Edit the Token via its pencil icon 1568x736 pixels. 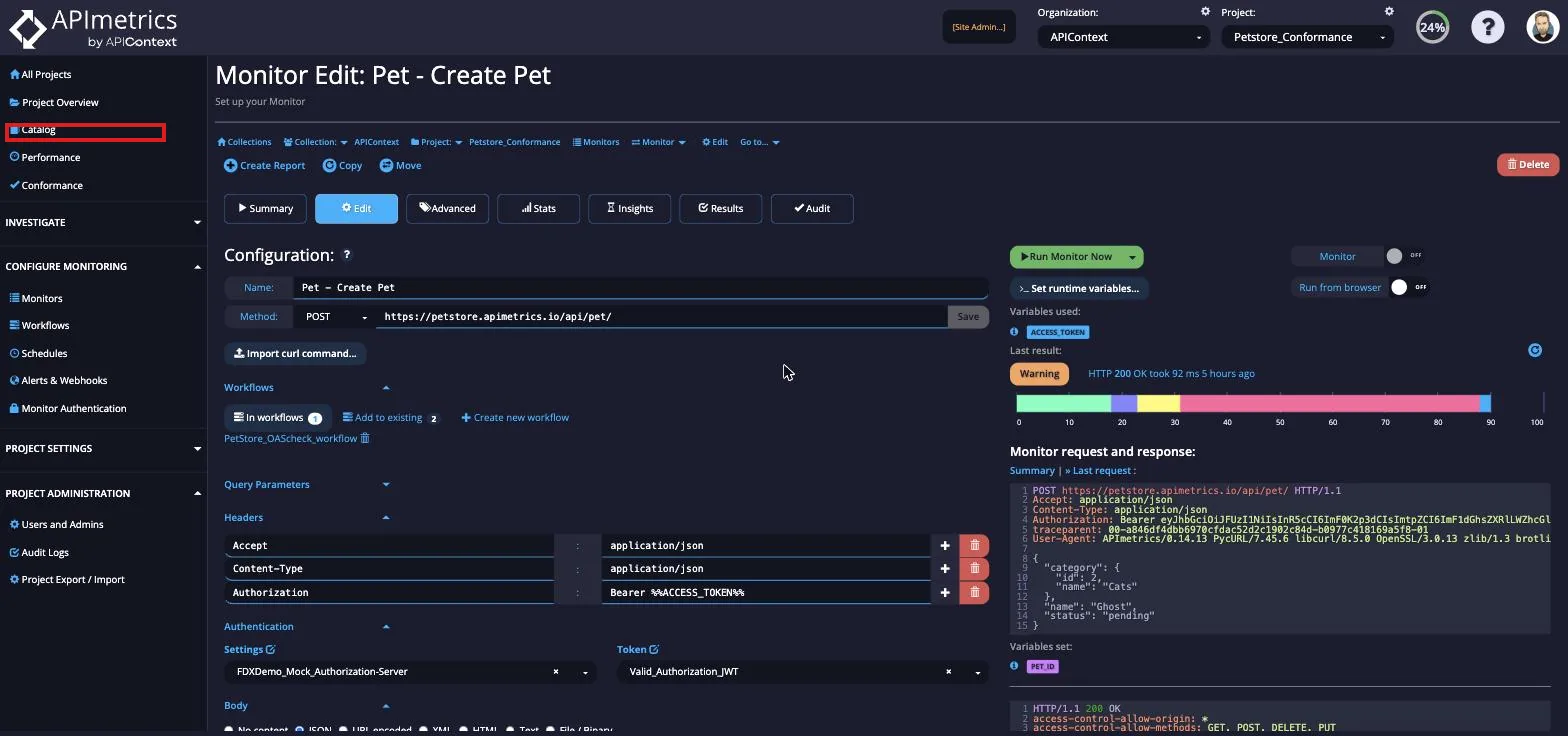654,649
